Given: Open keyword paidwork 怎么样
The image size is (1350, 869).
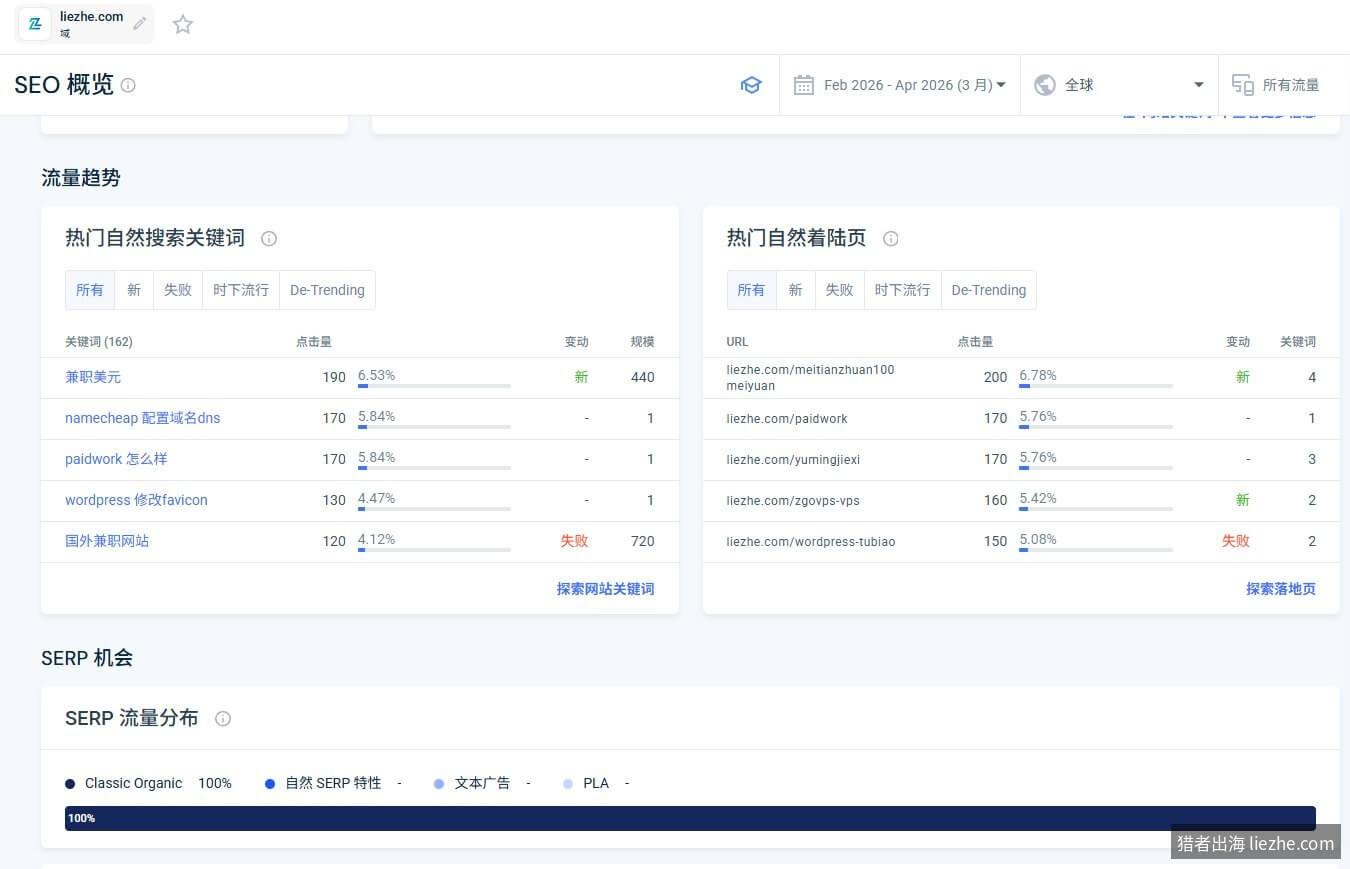Looking at the screenshot, I should tap(116, 459).
